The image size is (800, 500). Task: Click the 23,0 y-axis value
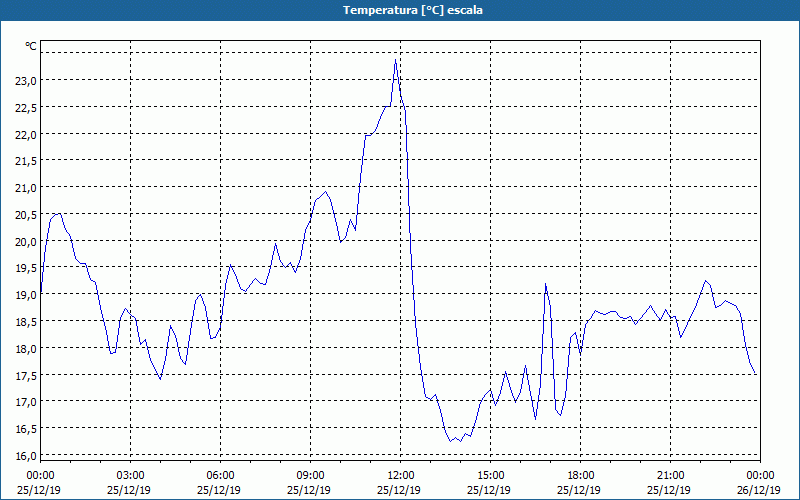pos(27,81)
